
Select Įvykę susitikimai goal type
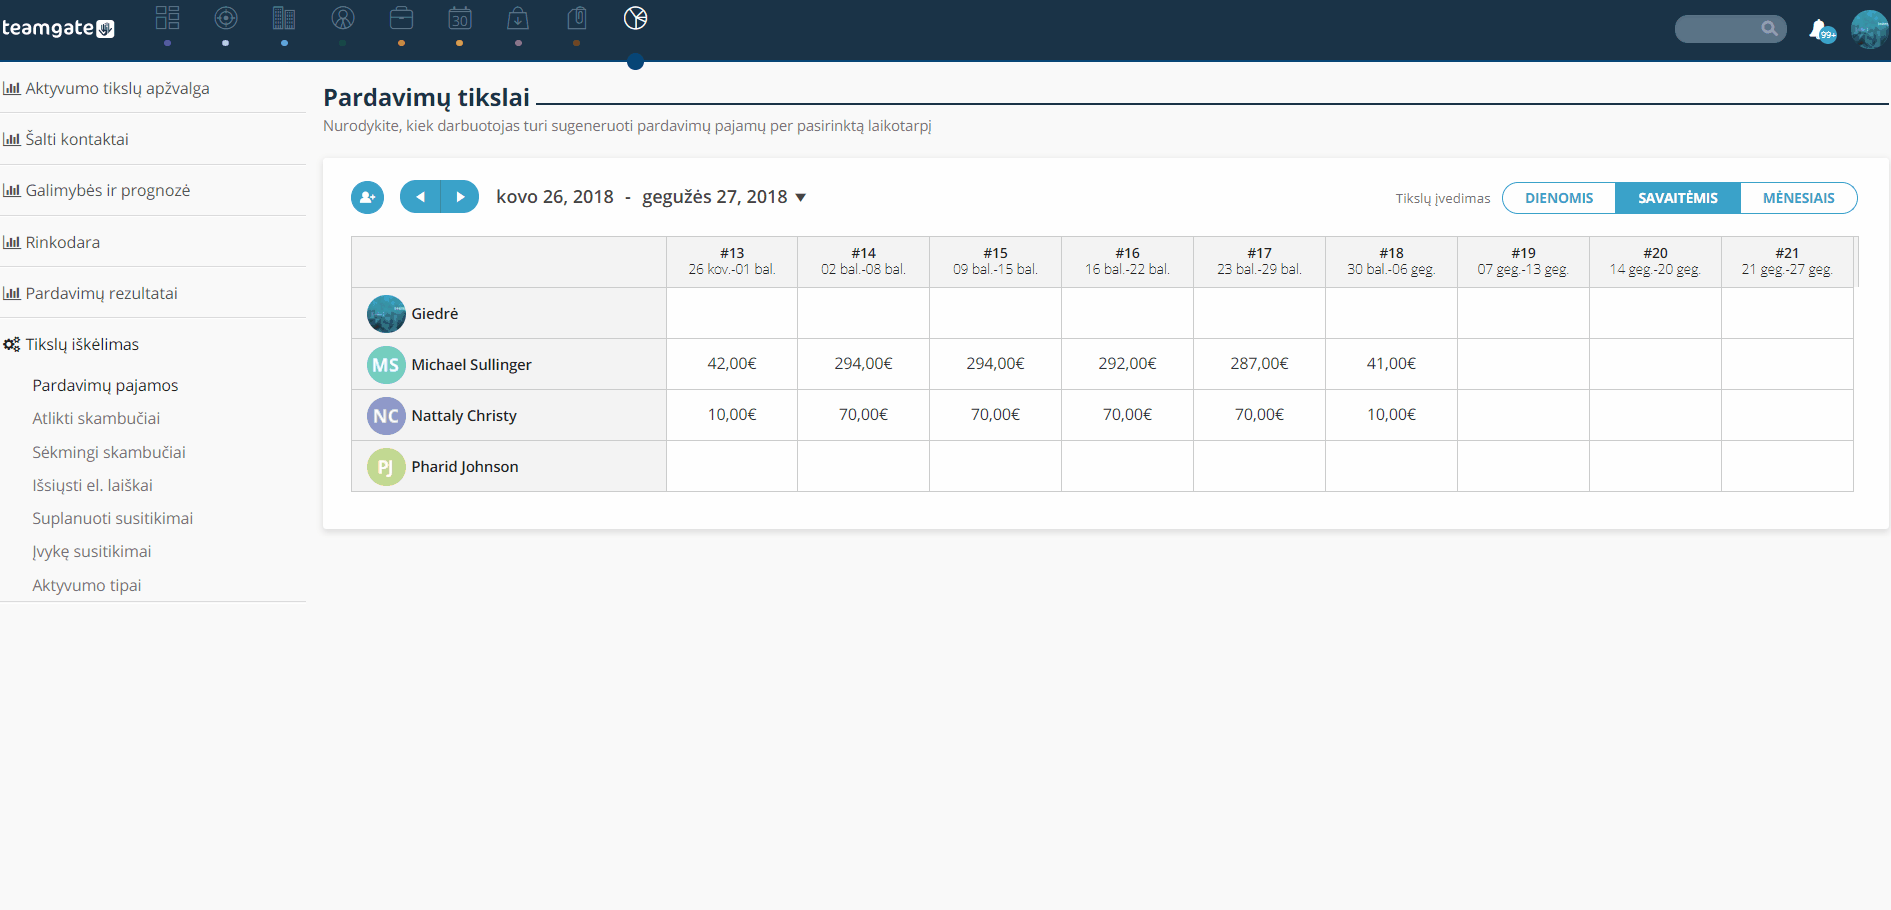pos(92,551)
